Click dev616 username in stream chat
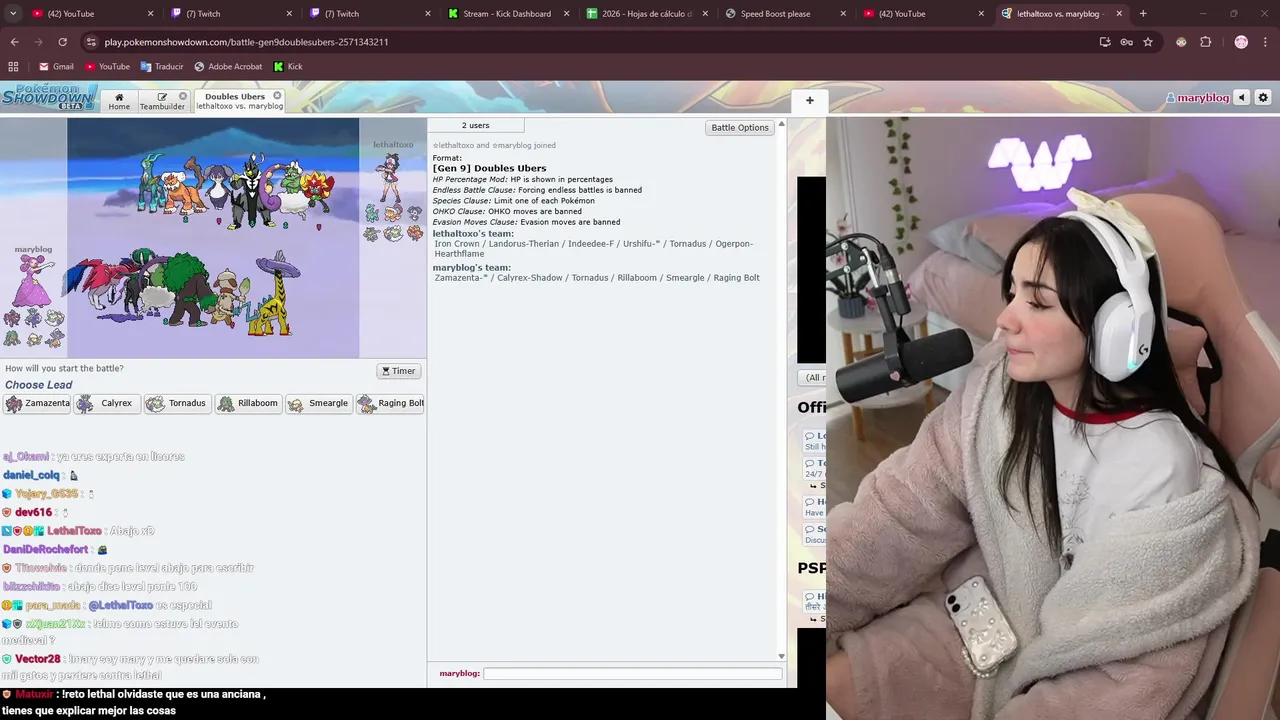1280x720 pixels. (33, 512)
